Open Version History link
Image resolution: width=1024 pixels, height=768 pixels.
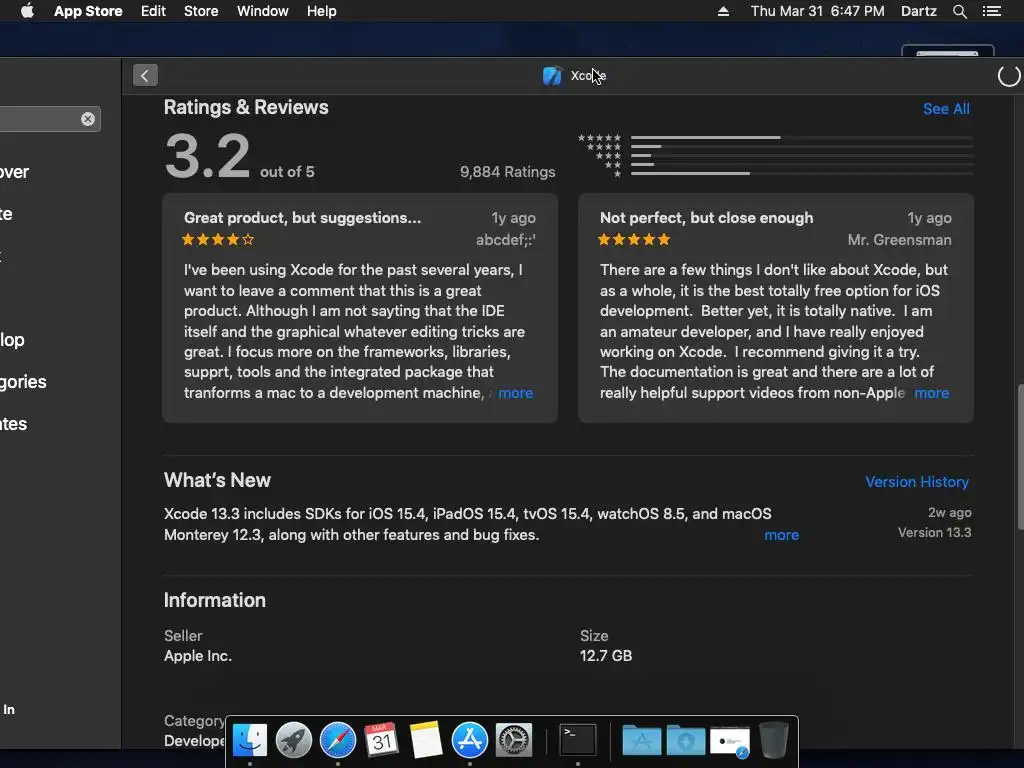(x=917, y=482)
